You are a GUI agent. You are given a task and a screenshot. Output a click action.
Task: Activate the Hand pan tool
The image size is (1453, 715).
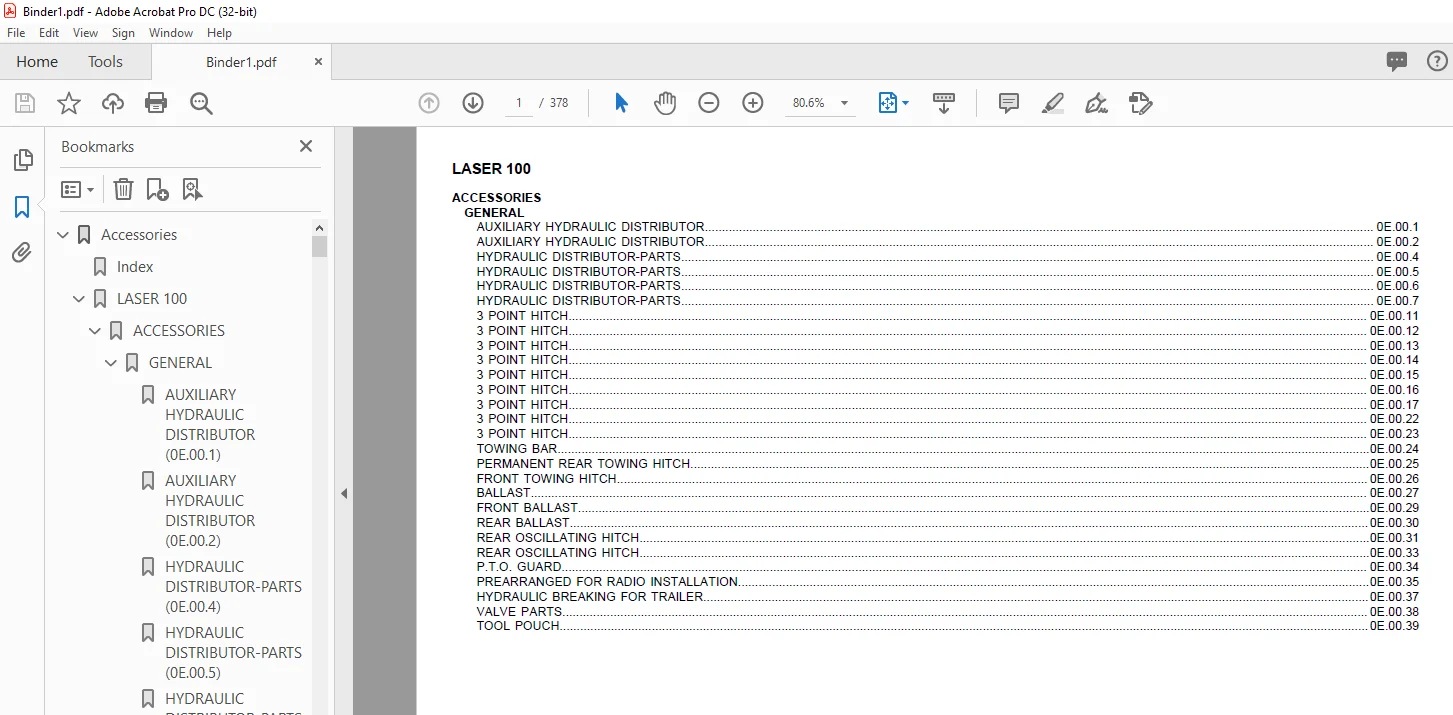click(x=665, y=103)
